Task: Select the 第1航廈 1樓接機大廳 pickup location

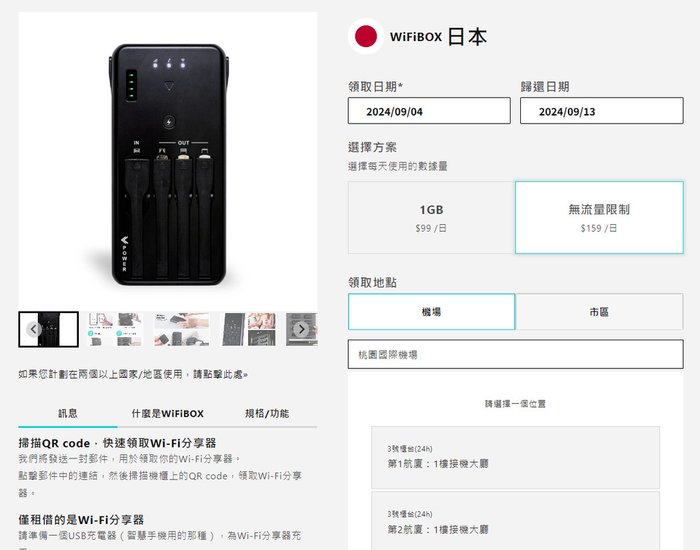Action: tap(516, 457)
